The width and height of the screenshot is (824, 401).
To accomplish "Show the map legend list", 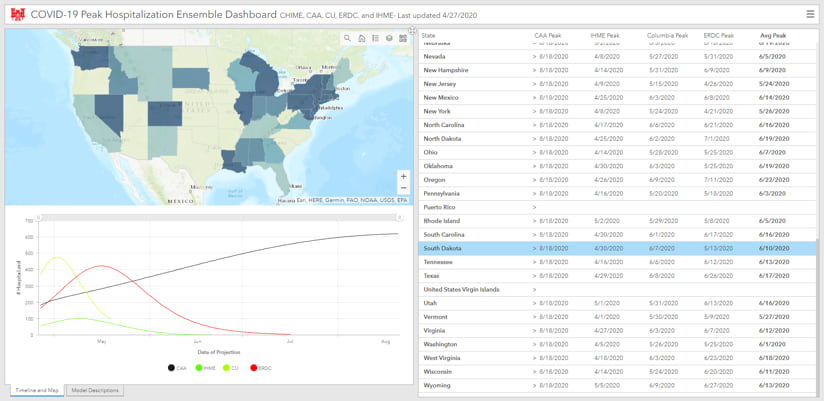I will tap(375, 38).
